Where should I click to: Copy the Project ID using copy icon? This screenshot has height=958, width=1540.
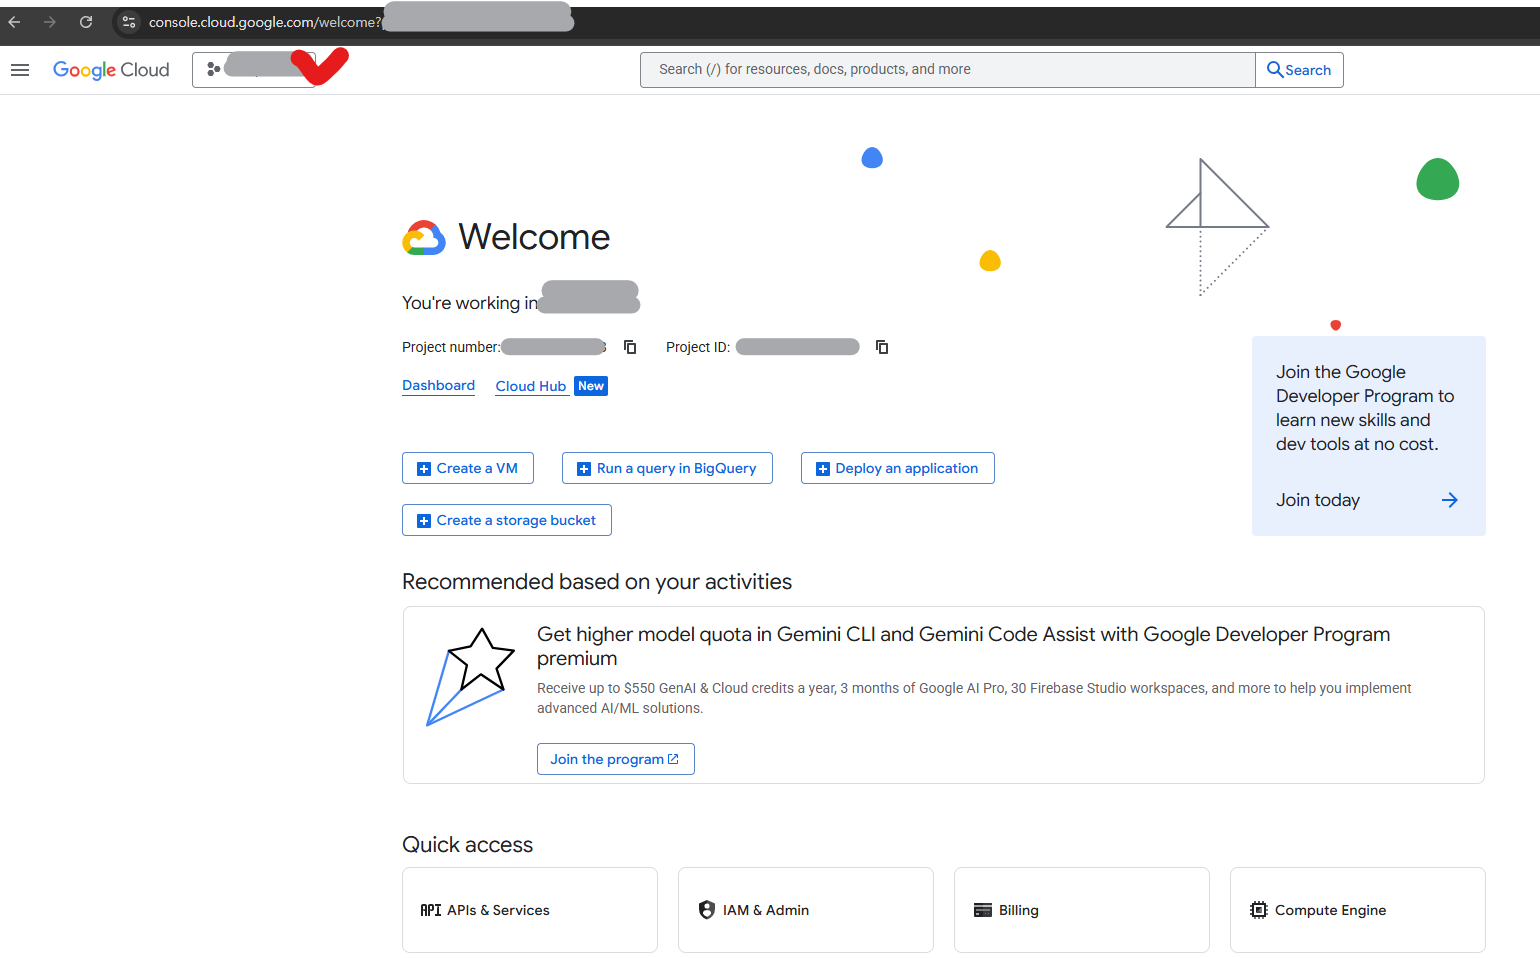881,346
